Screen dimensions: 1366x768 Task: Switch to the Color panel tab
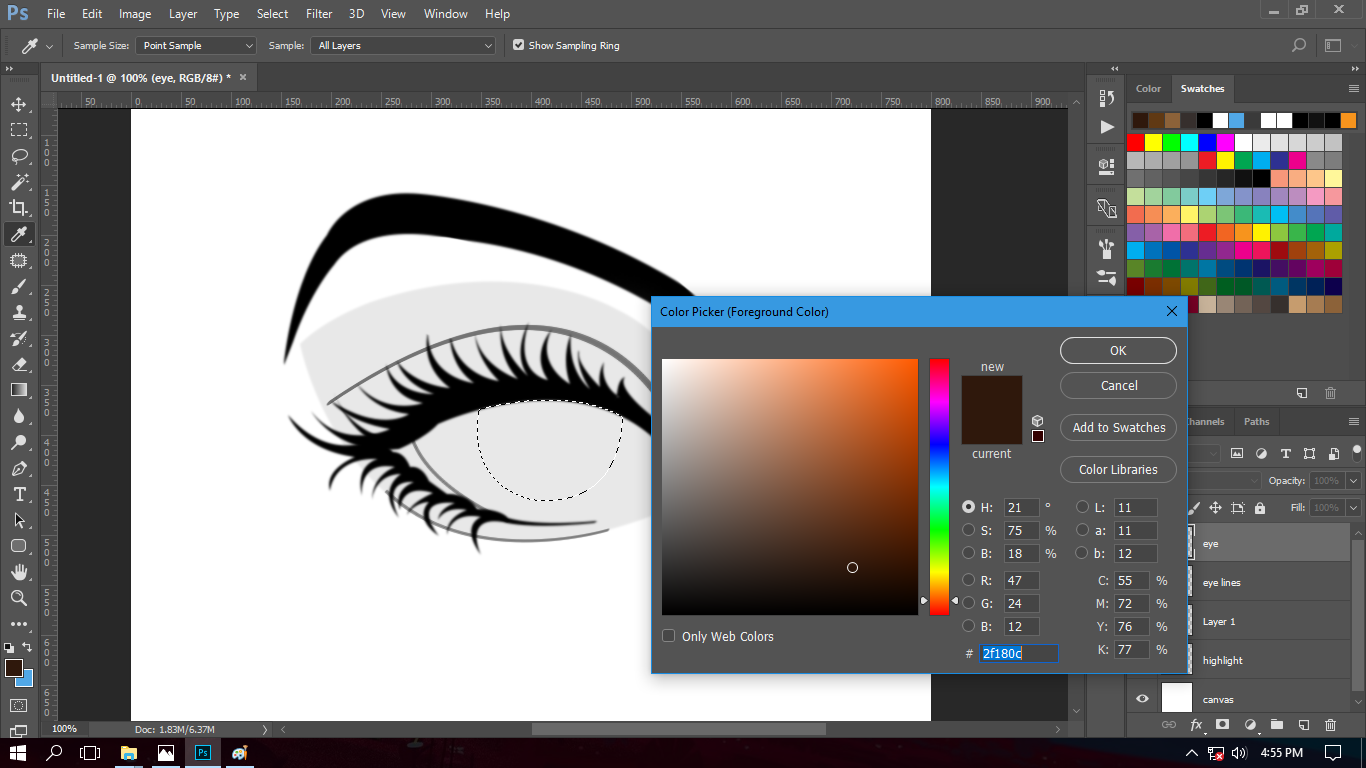point(1148,88)
